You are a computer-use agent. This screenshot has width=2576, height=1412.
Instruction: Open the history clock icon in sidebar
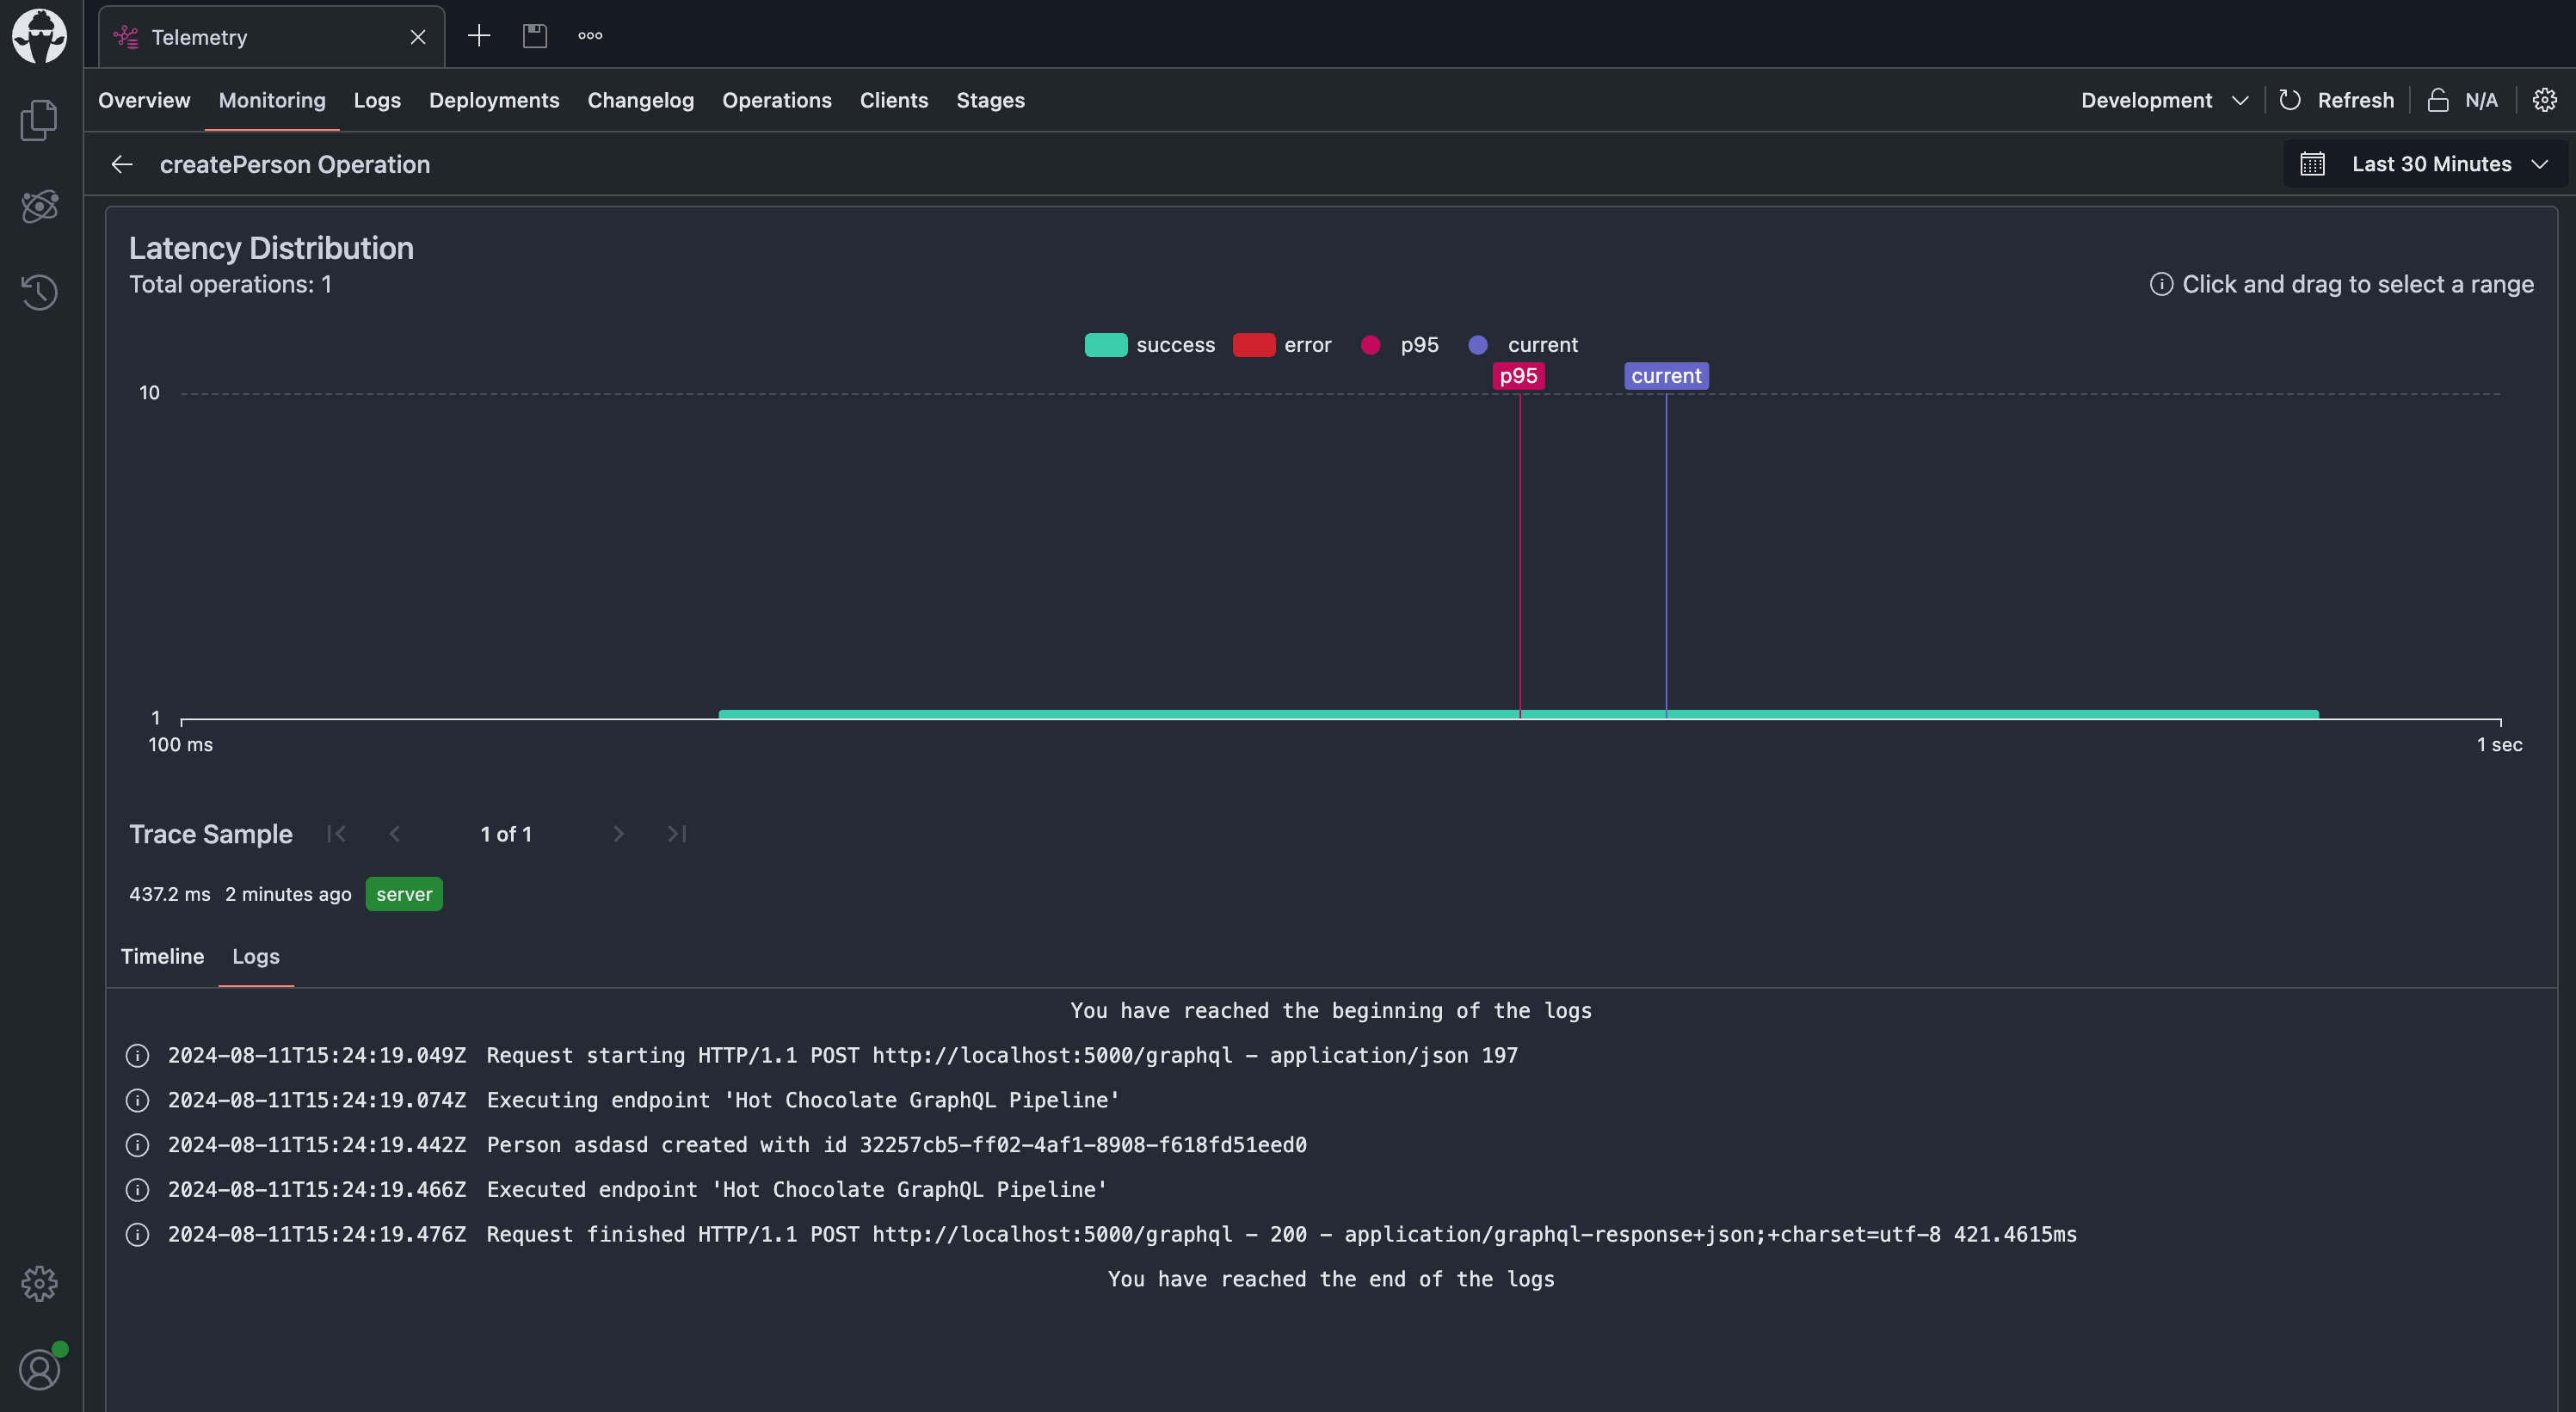39,292
